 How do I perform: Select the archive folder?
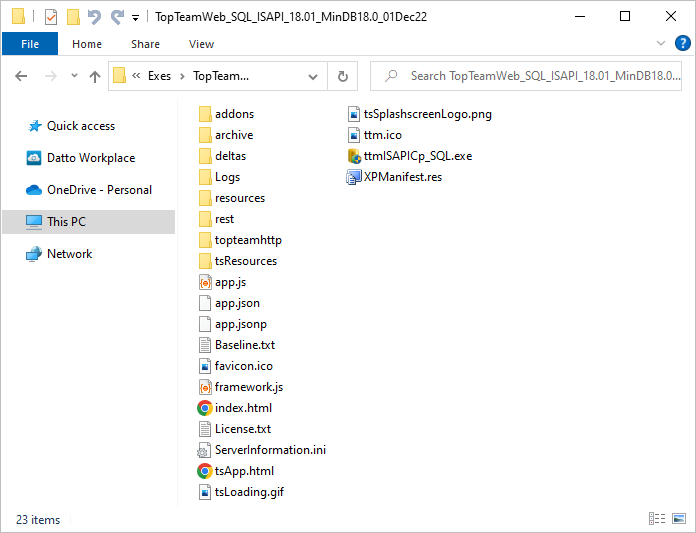[226, 135]
